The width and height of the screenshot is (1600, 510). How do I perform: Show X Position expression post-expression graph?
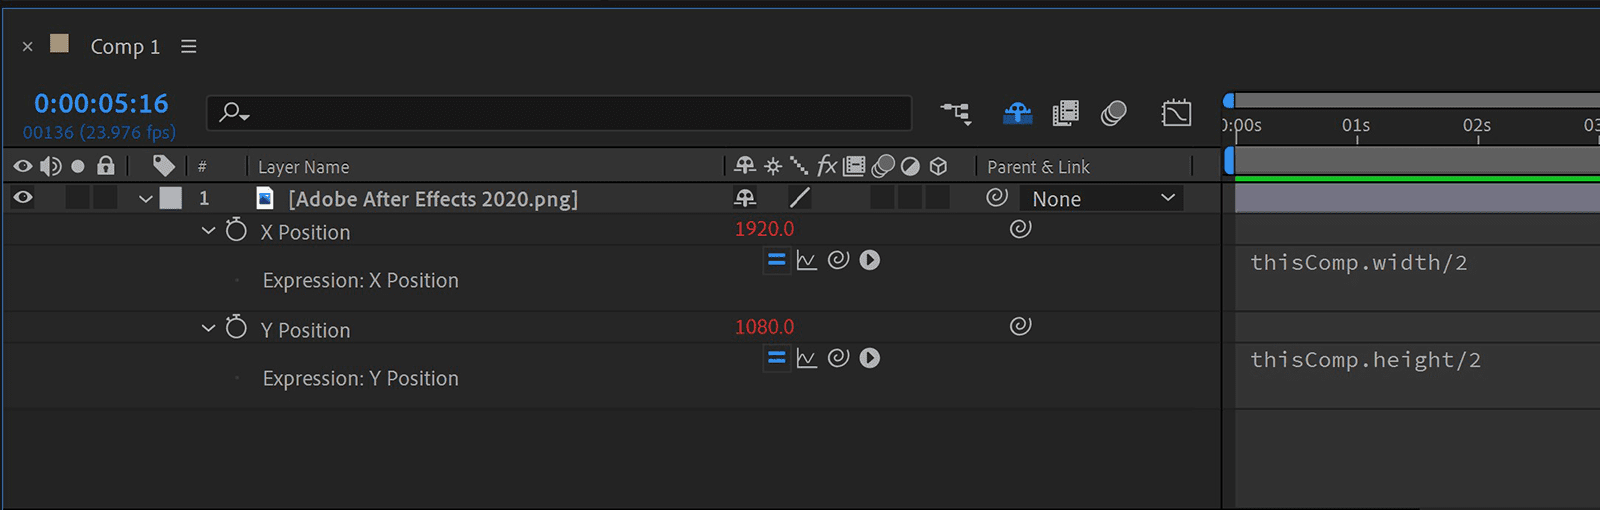(x=807, y=260)
